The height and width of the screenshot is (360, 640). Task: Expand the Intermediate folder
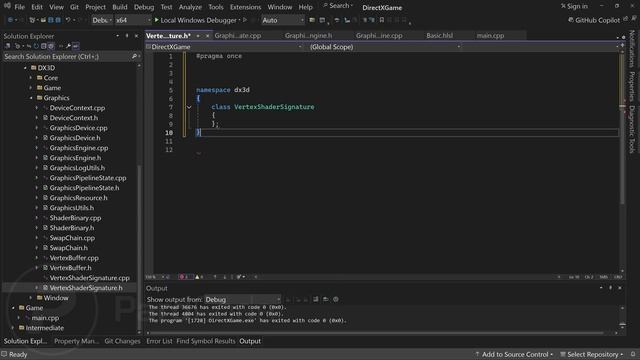point(13,328)
